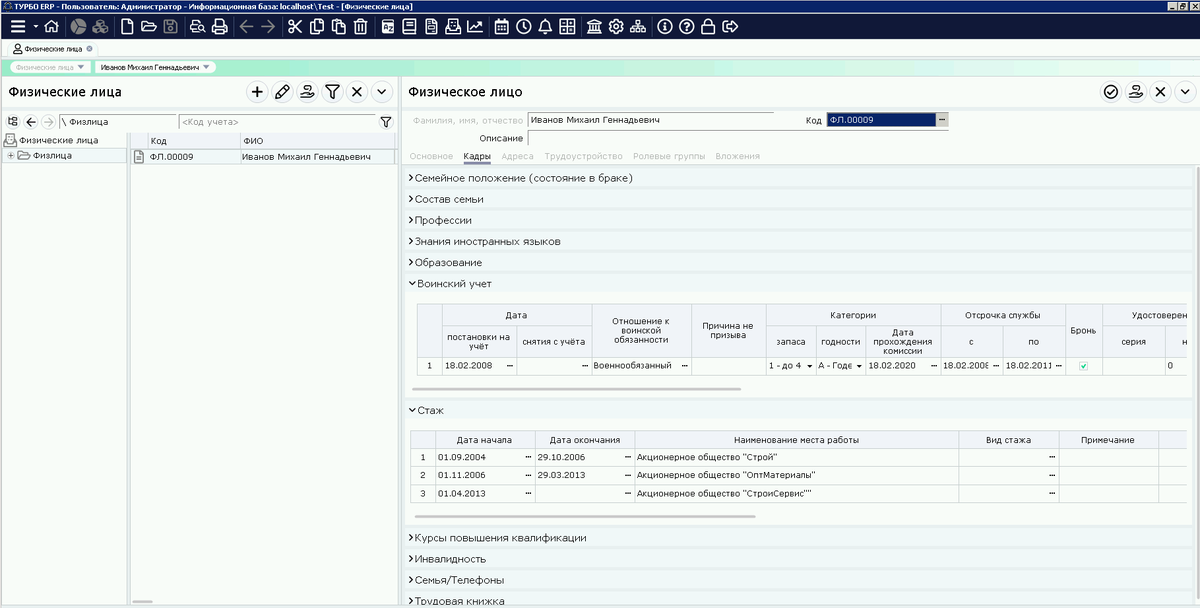This screenshot has width=1200, height=608.
Task: Expand Состав семьи section
Action: (411, 199)
